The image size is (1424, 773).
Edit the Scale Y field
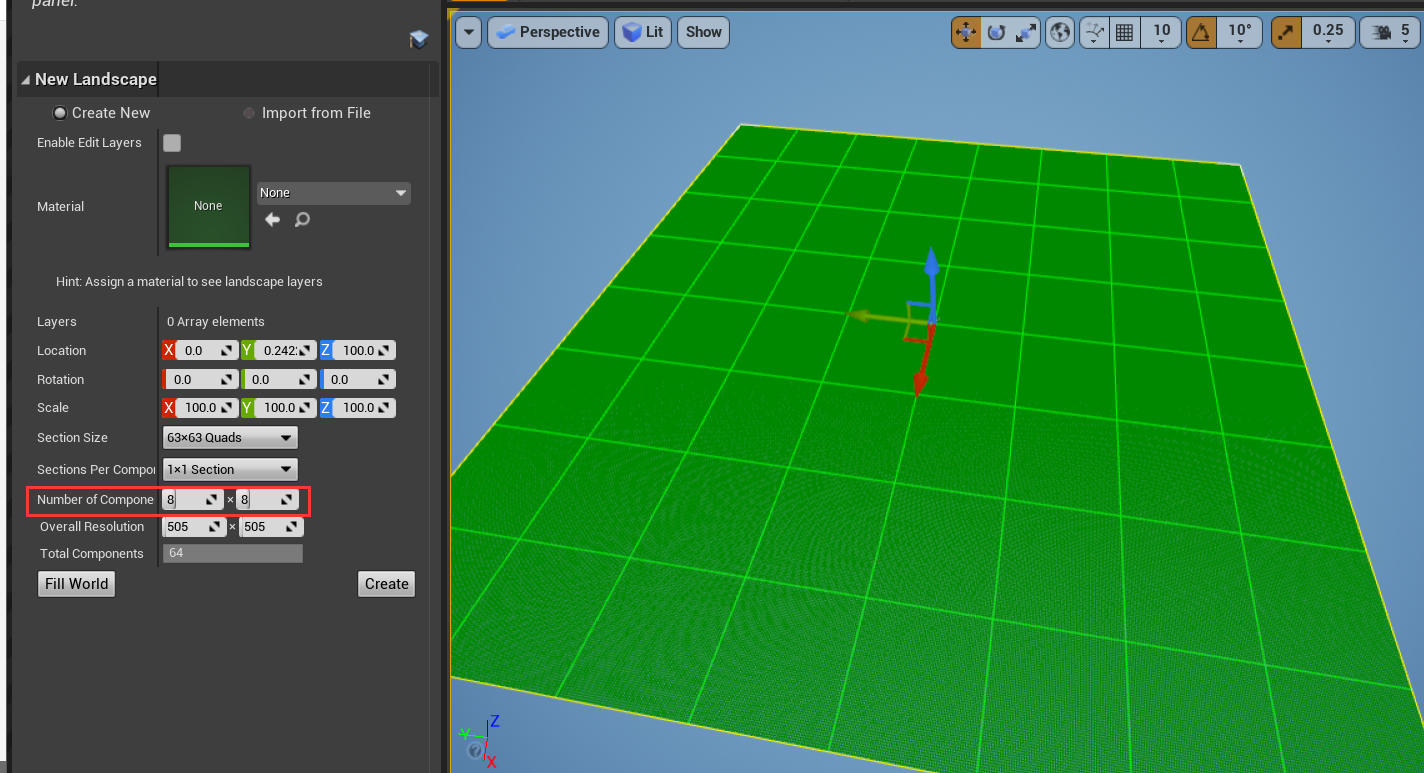click(285, 408)
